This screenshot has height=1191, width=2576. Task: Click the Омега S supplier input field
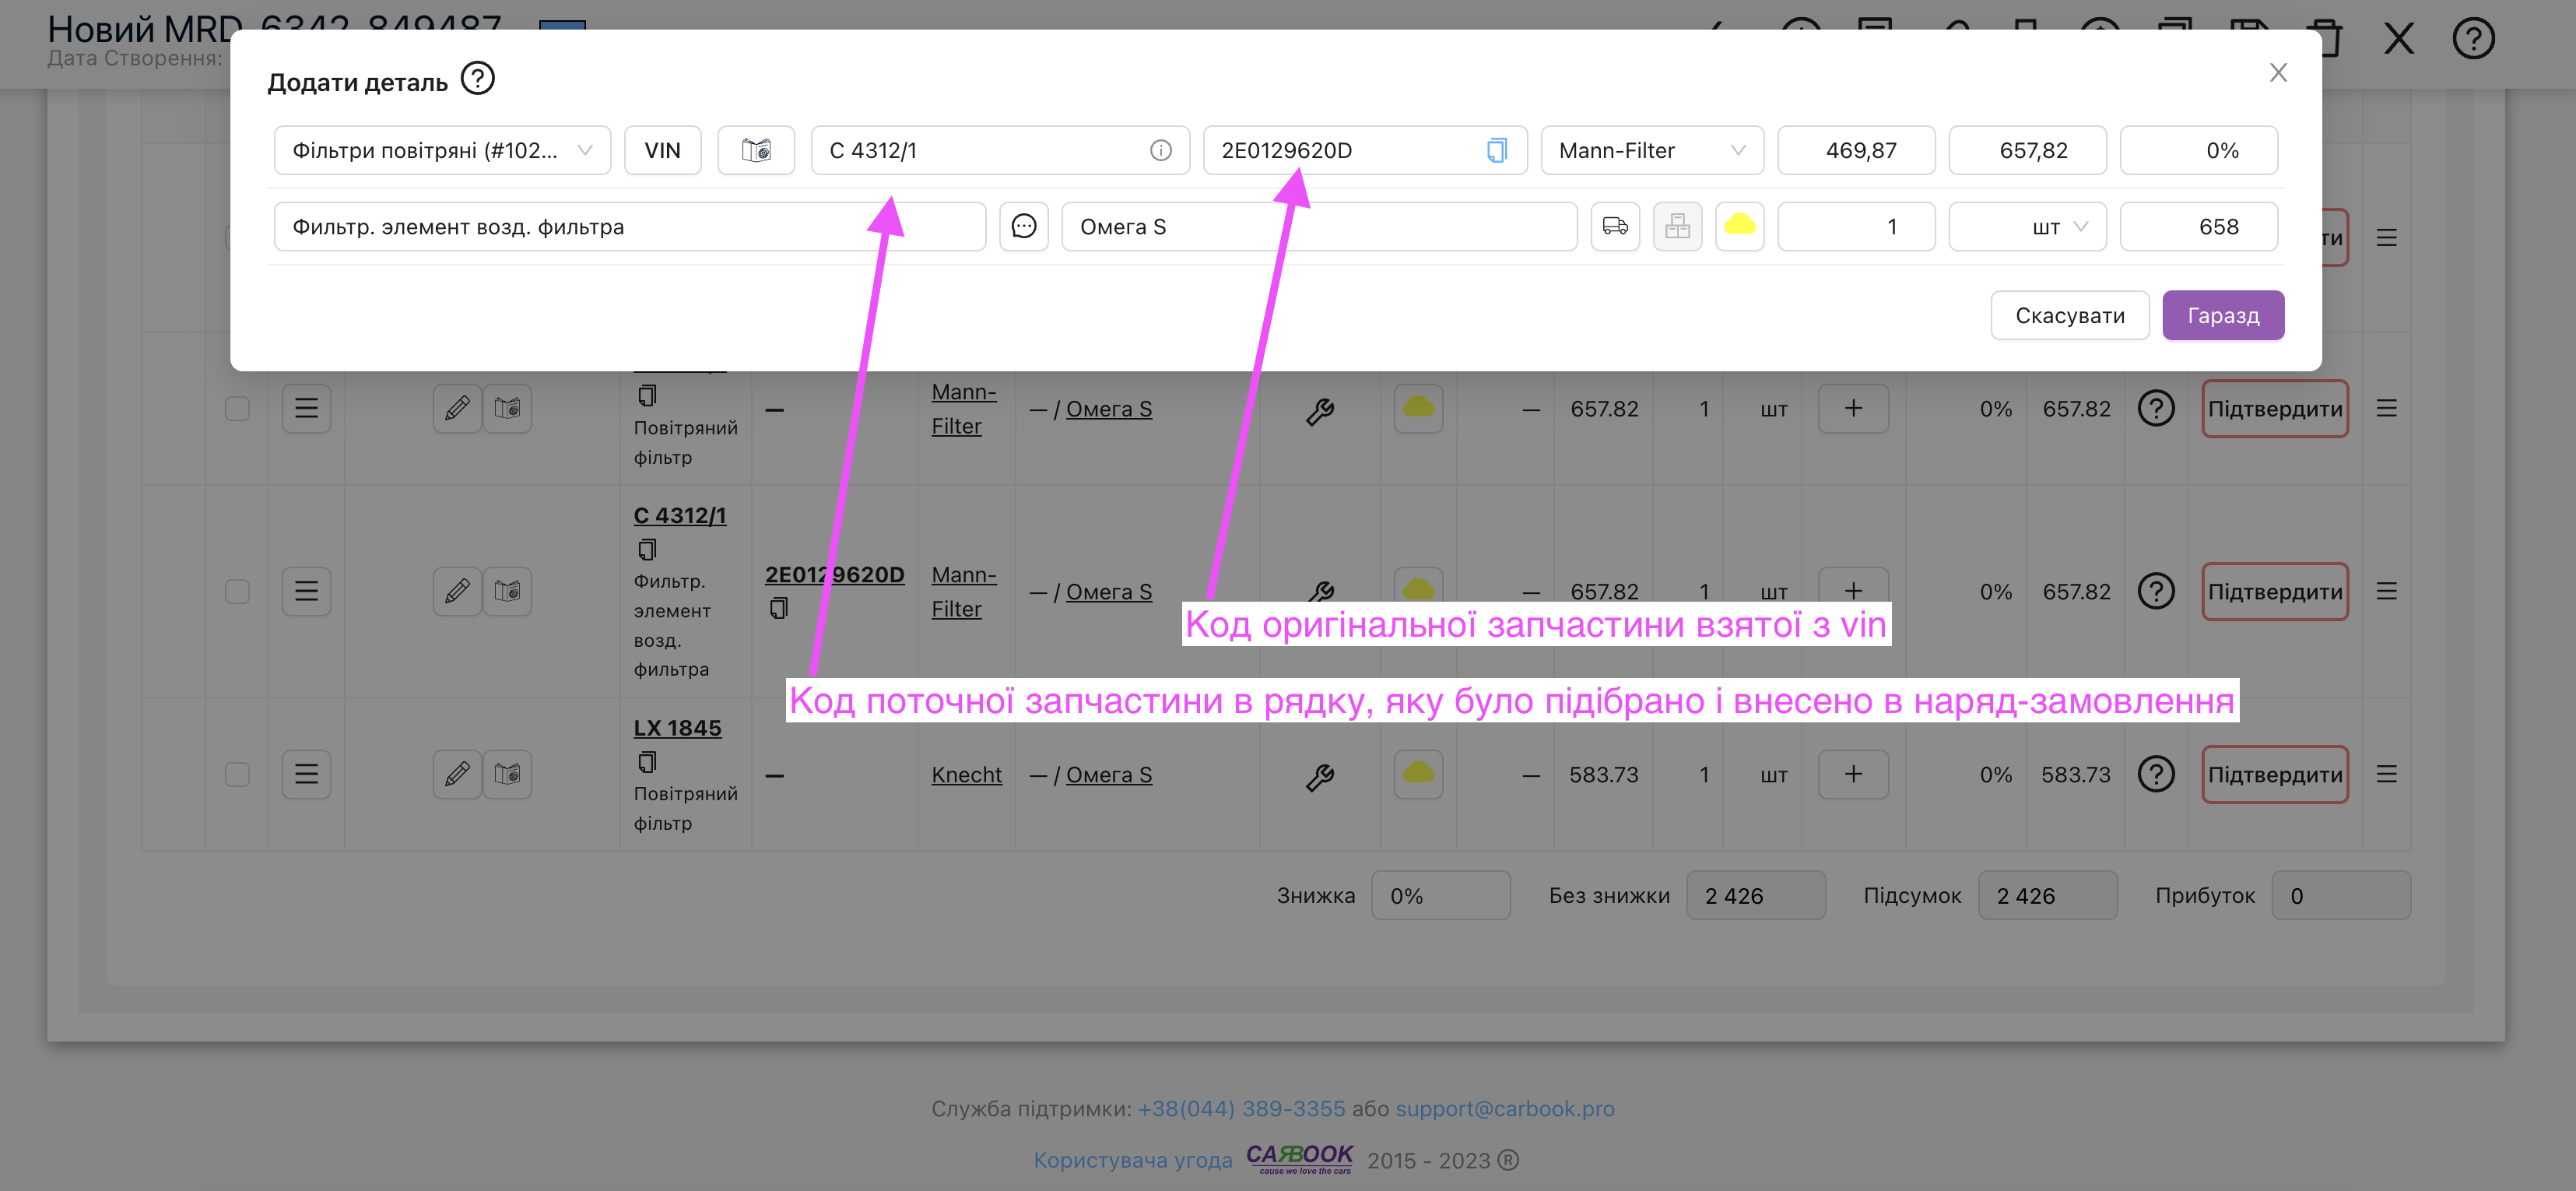pos(1318,226)
